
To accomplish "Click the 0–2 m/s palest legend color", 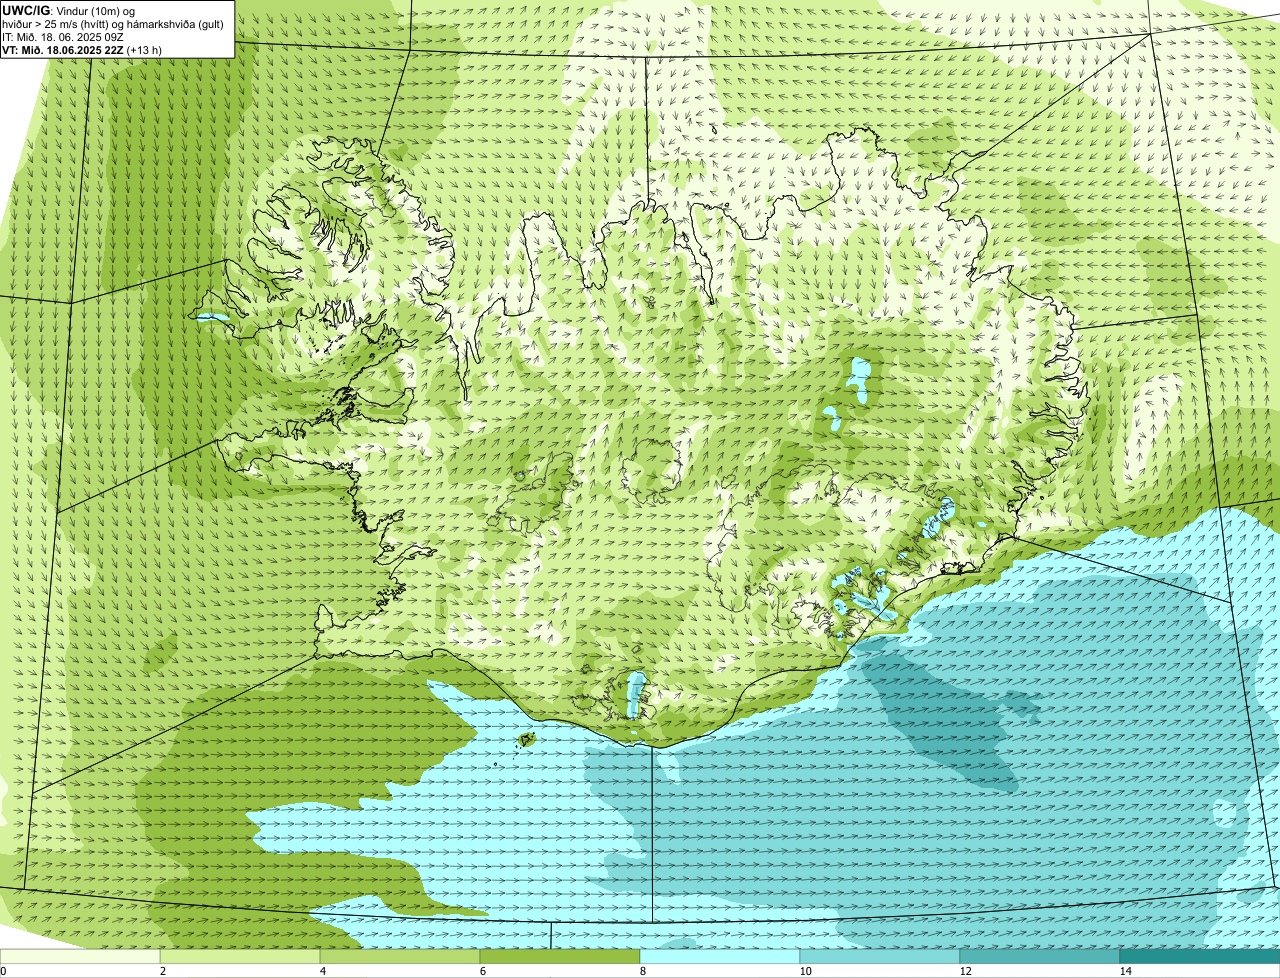I will coord(80,957).
